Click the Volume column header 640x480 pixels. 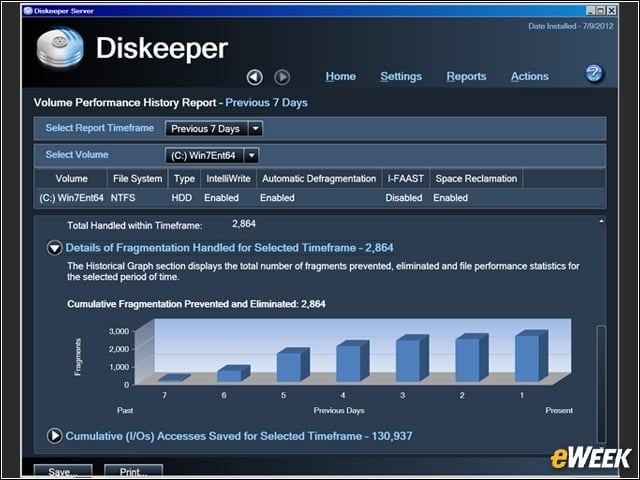pyautogui.click(x=71, y=179)
